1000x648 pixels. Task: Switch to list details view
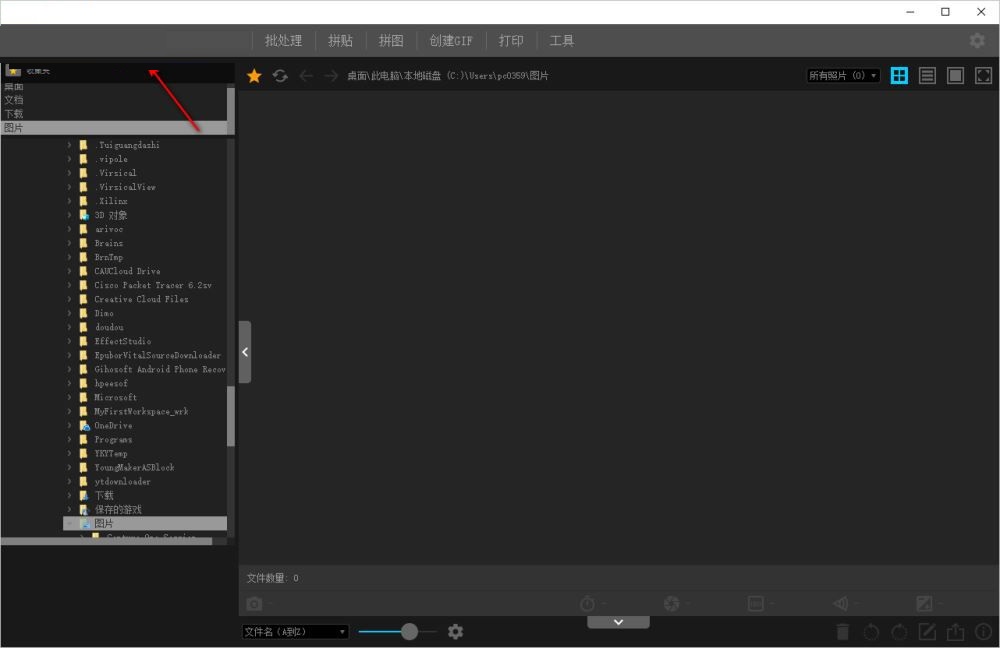pyautogui.click(x=927, y=75)
